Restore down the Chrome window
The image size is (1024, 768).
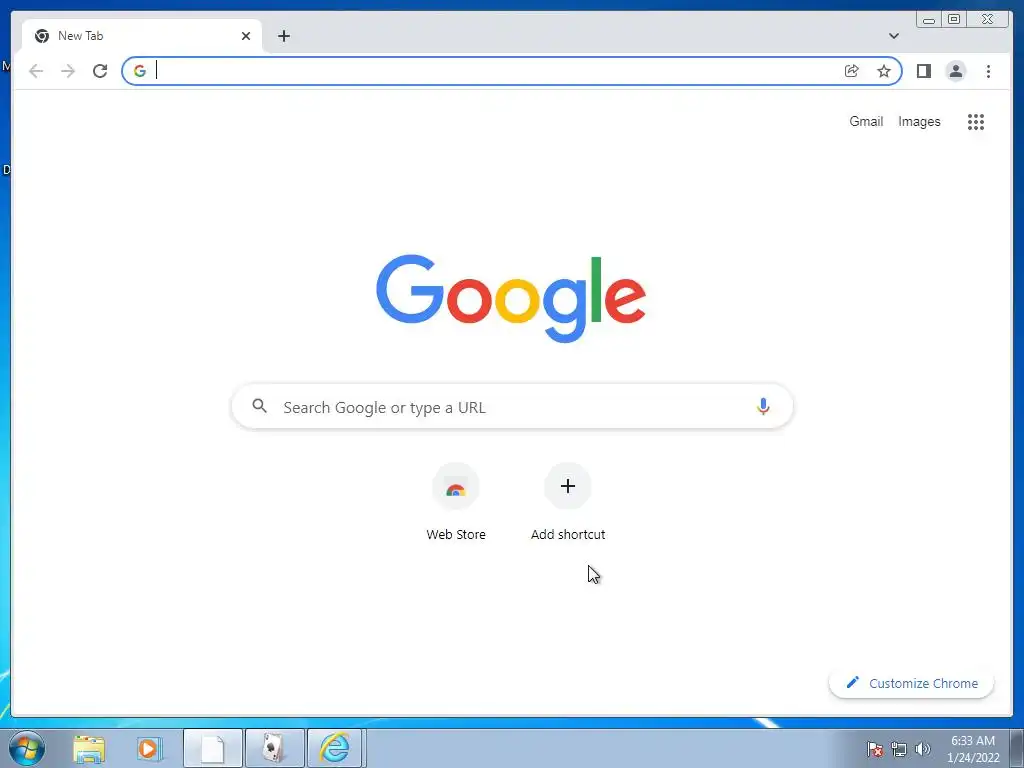pyautogui.click(x=953, y=20)
